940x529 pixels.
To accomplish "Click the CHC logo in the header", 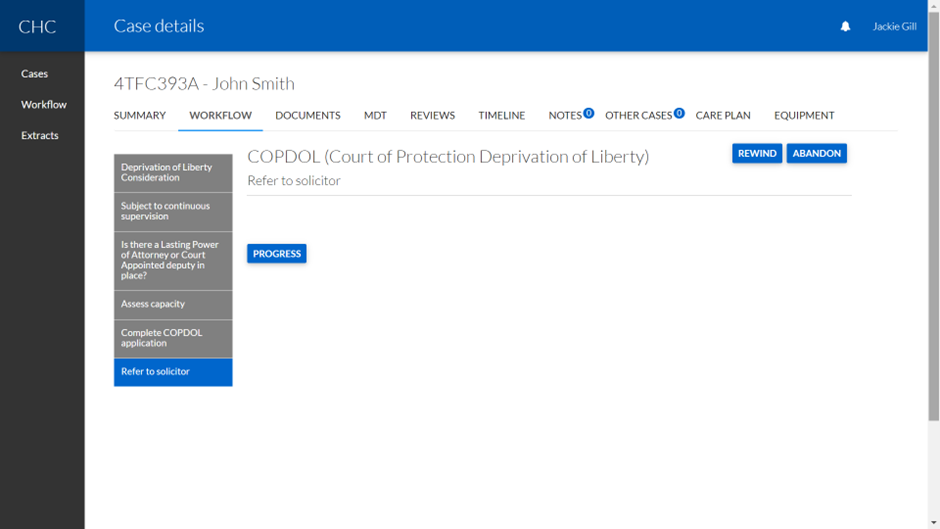I will pyautogui.click(x=37, y=26).
